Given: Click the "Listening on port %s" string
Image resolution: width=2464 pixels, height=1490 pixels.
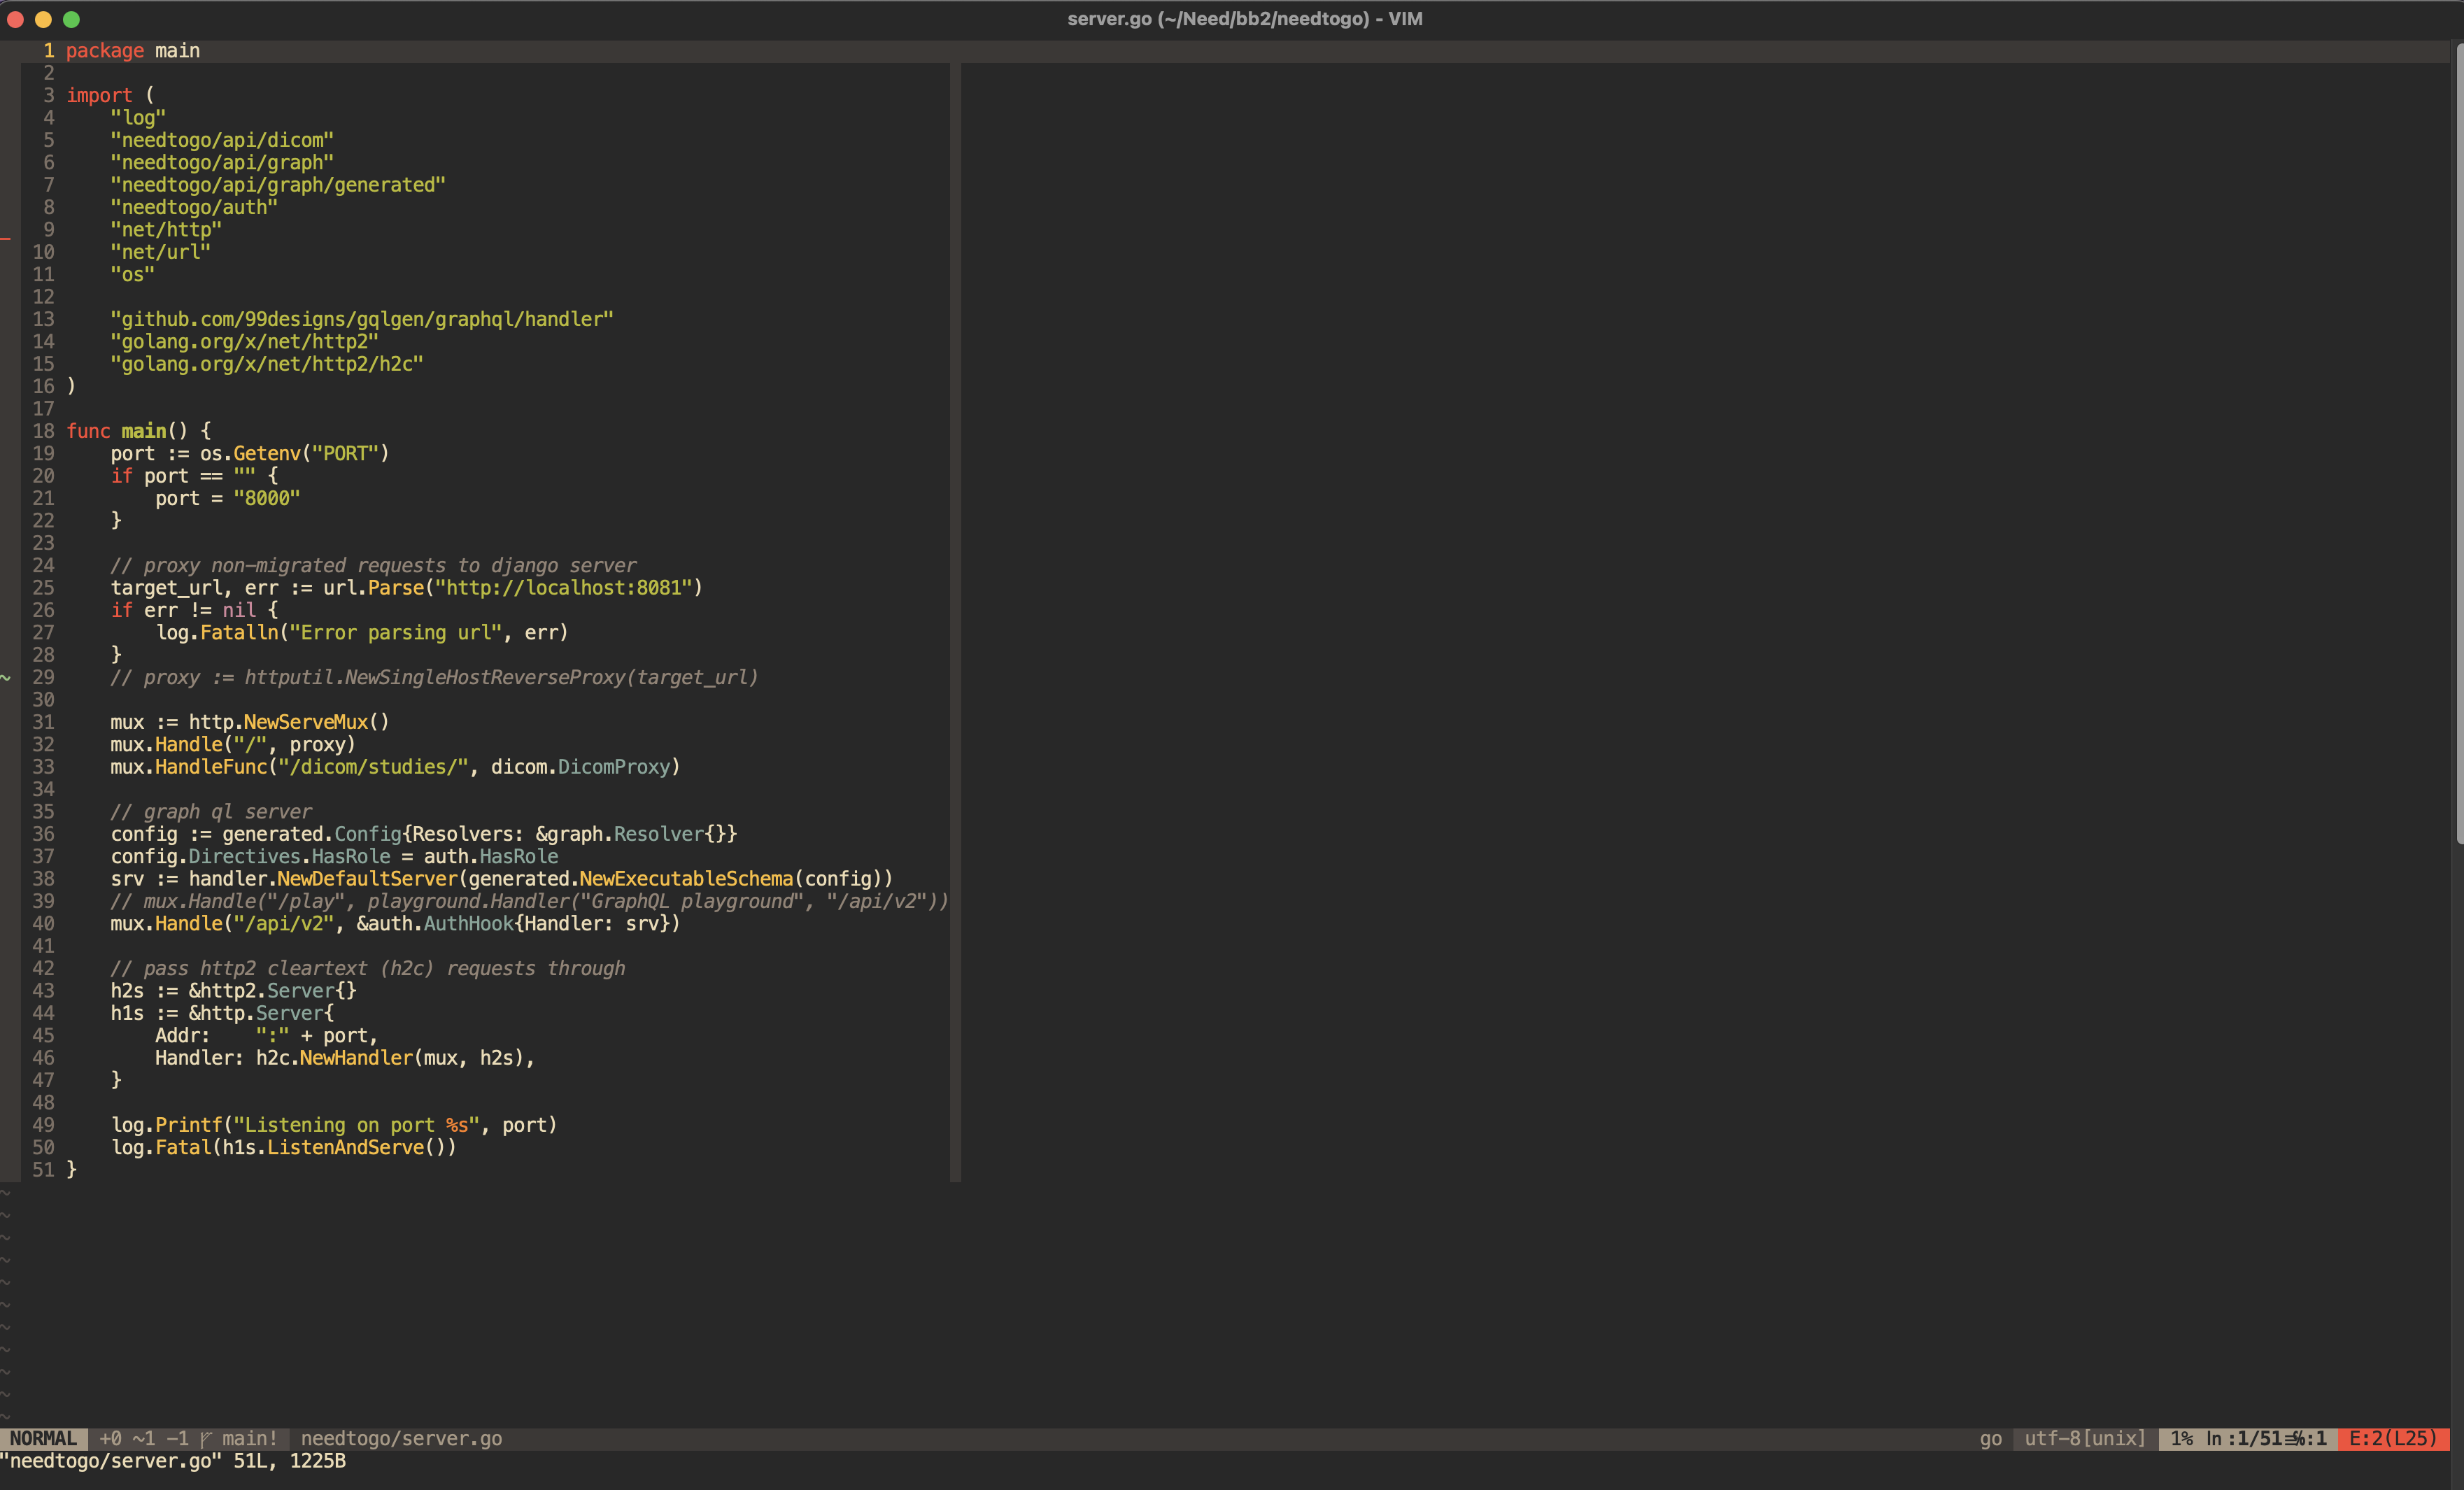Looking at the screenshot, I should 356,1125.
